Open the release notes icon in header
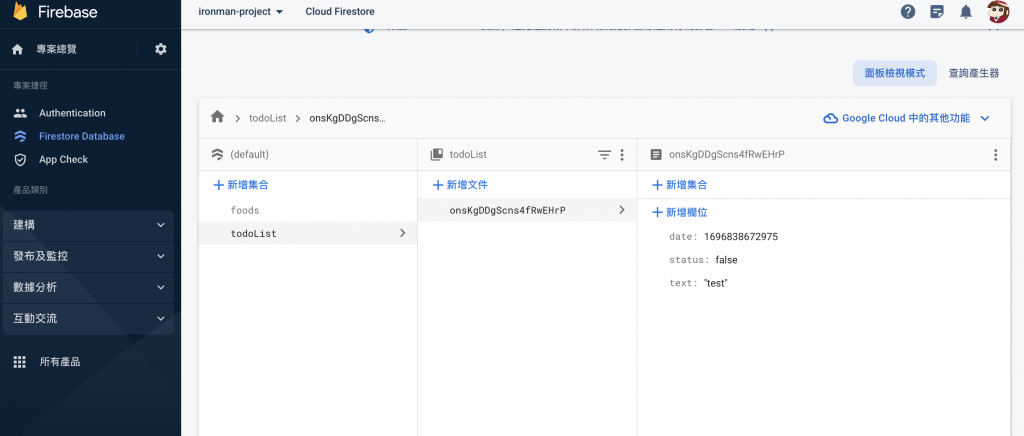This screenshot has width=1024, height=436. [937, 12]
